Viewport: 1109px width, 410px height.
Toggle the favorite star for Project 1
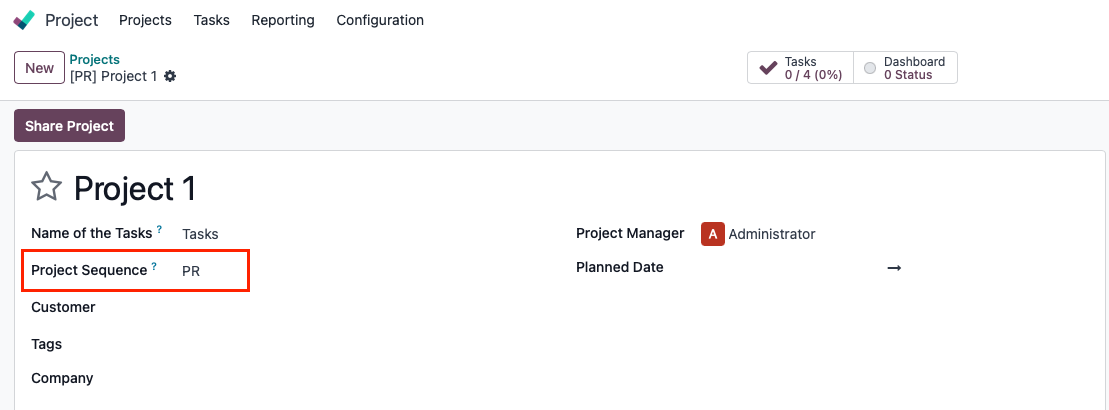[46, 187]
